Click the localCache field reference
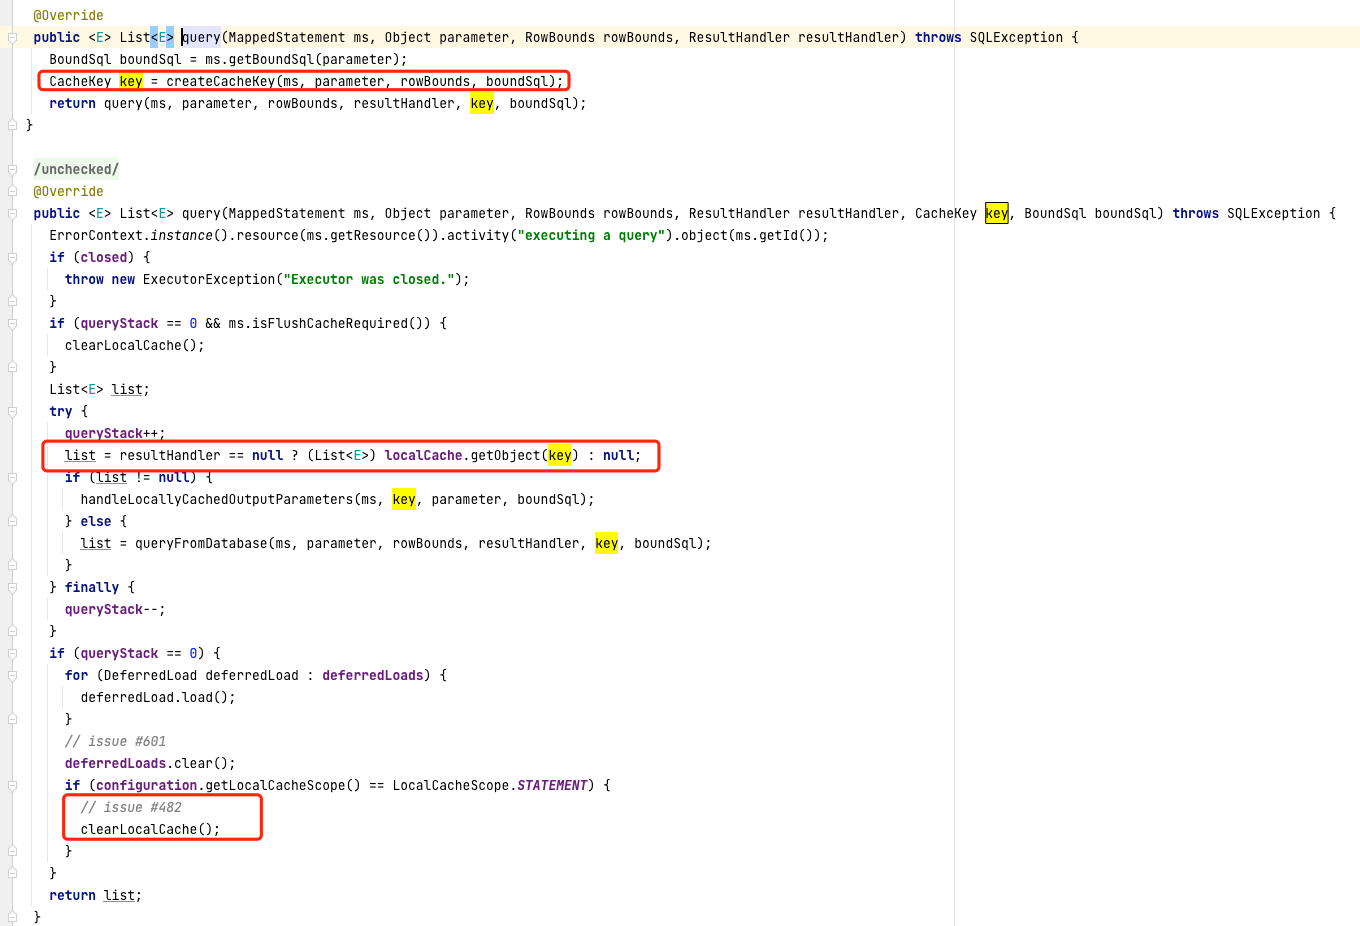 tap(423, 455)
